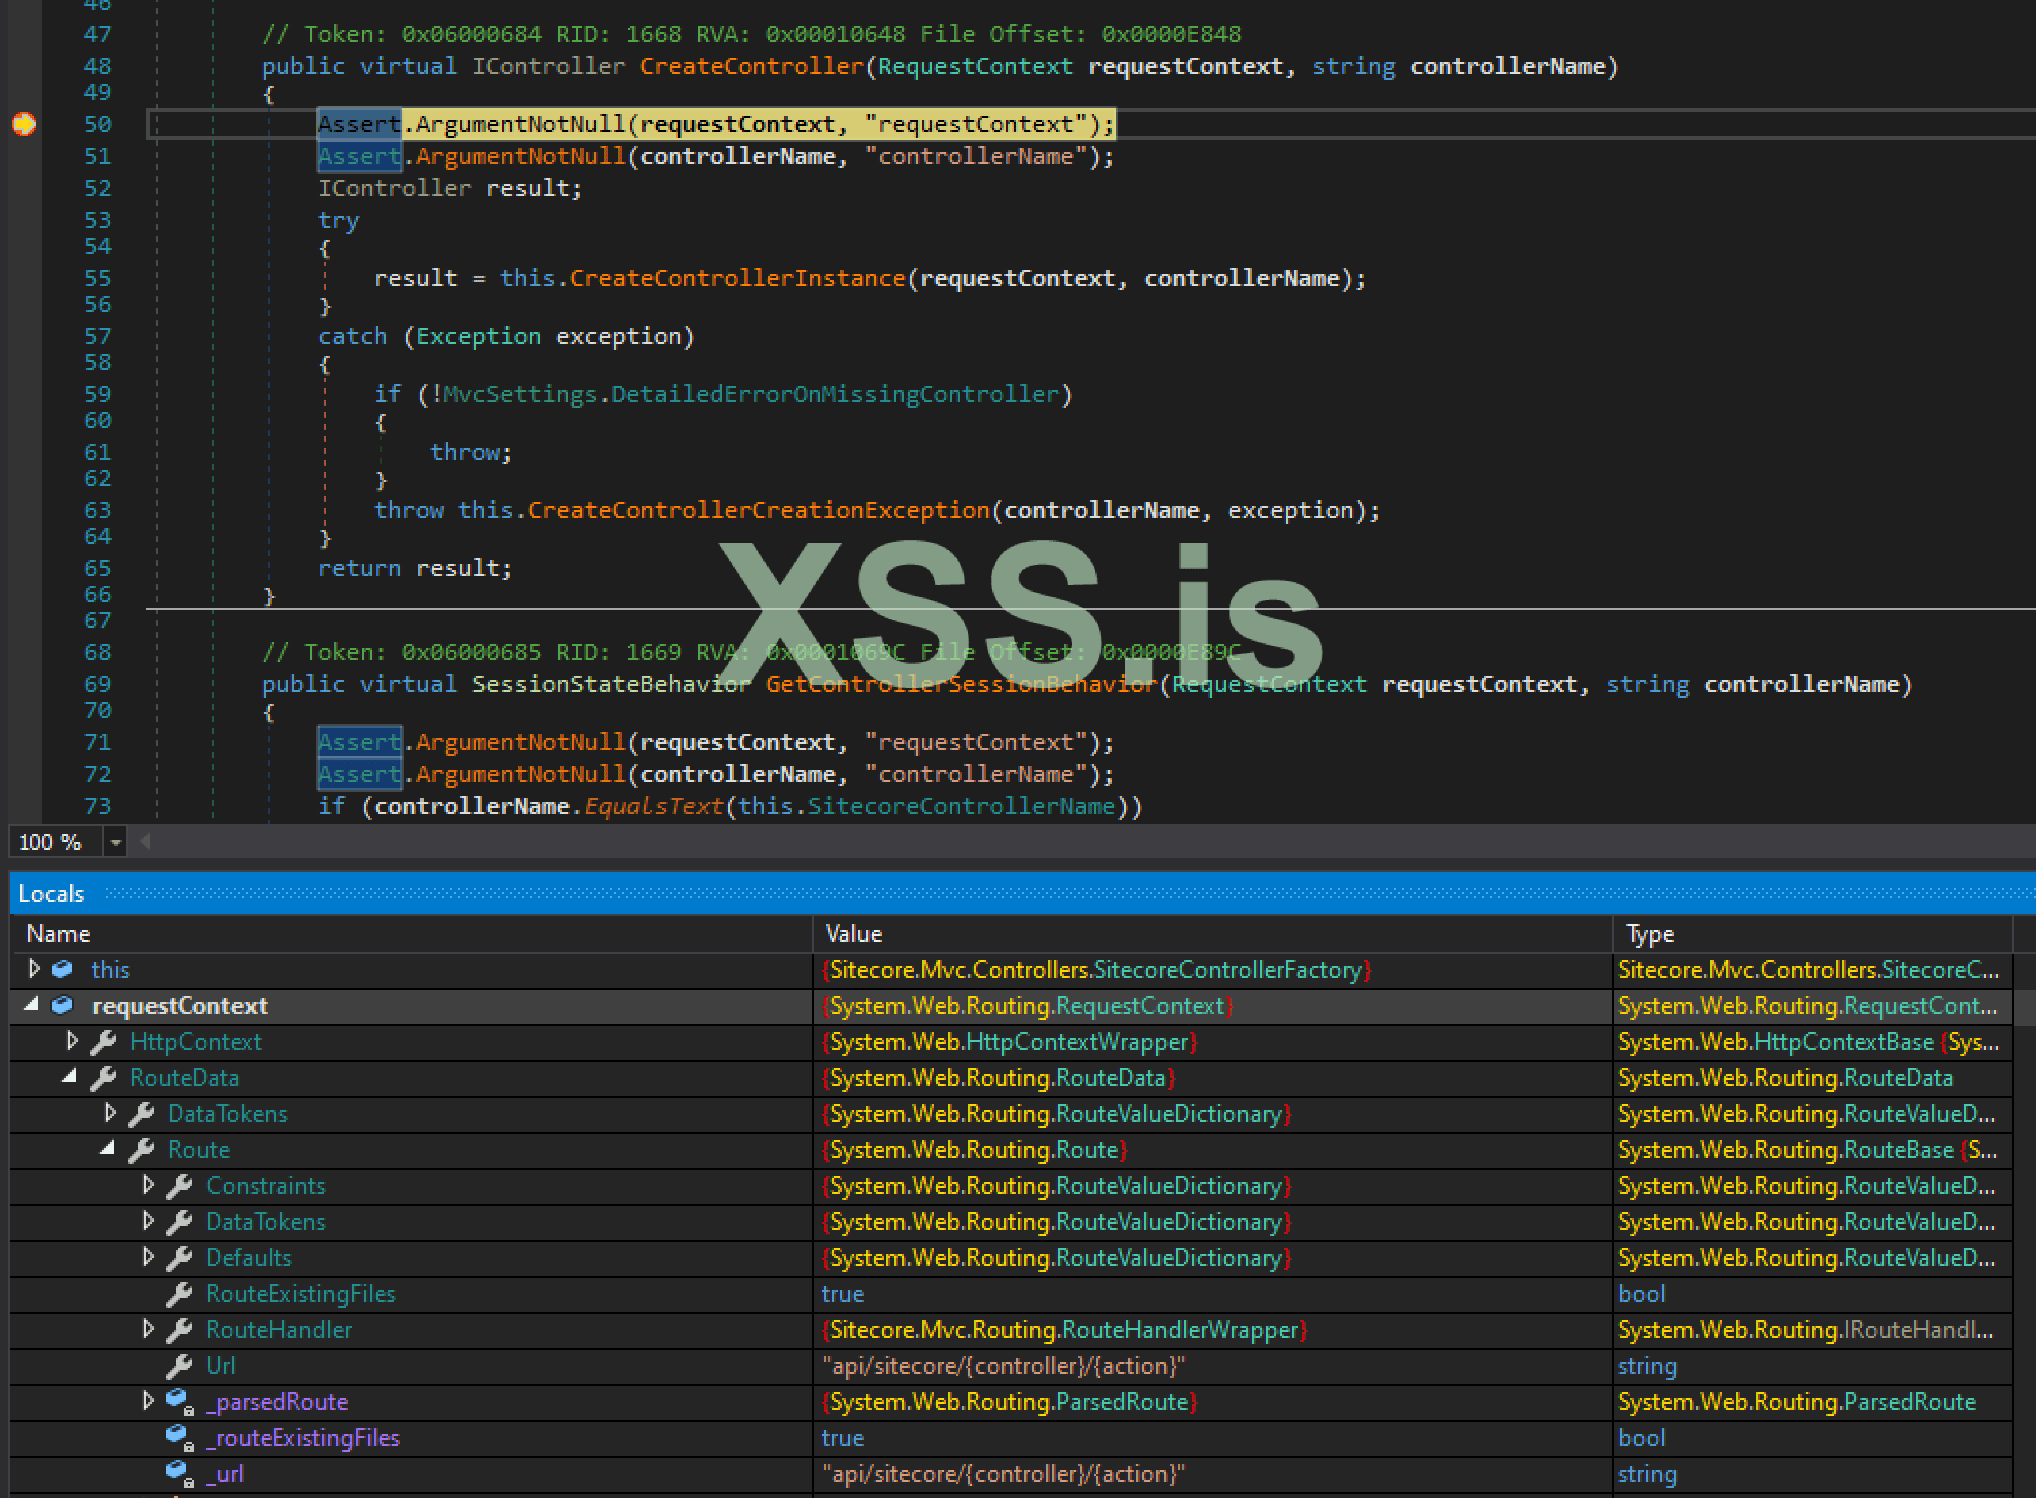Click the wrench icon beside RouteExistingFiles
The width and height of the screenshot is (2036, 1498).
click(x=179, y=1294)
